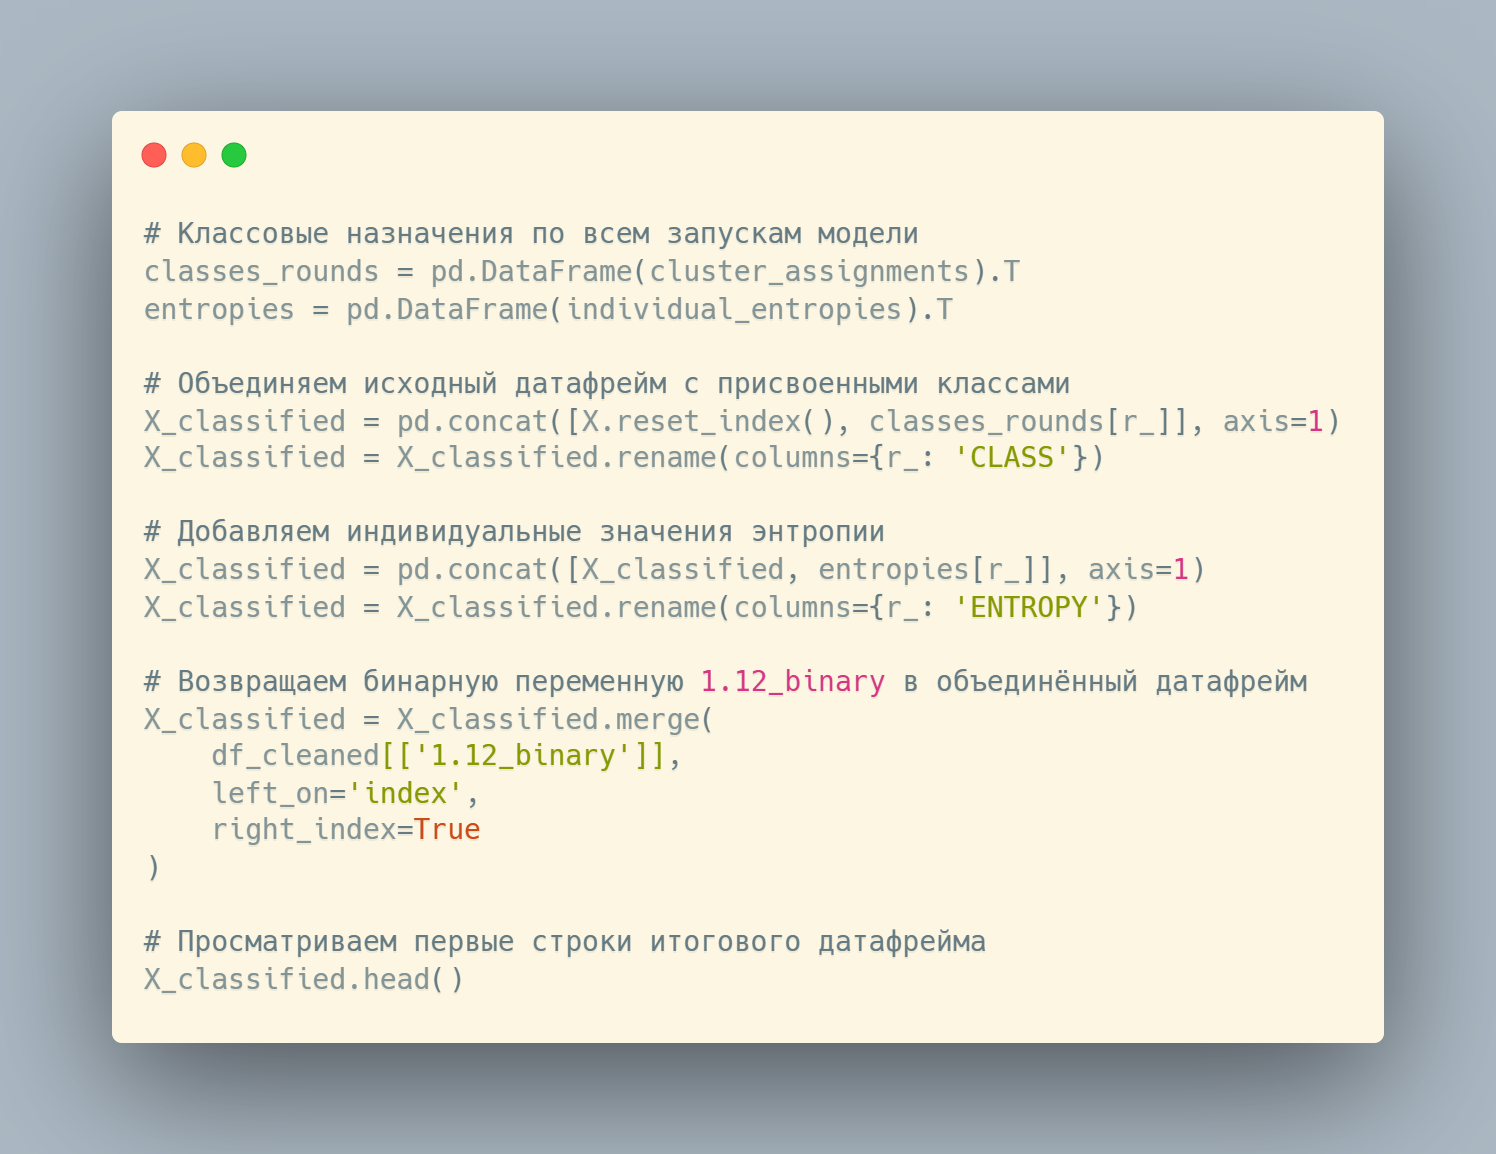Click the green maximize window dot
The width and height of the screenshot is (1496, 1154).
pos(234,155)
